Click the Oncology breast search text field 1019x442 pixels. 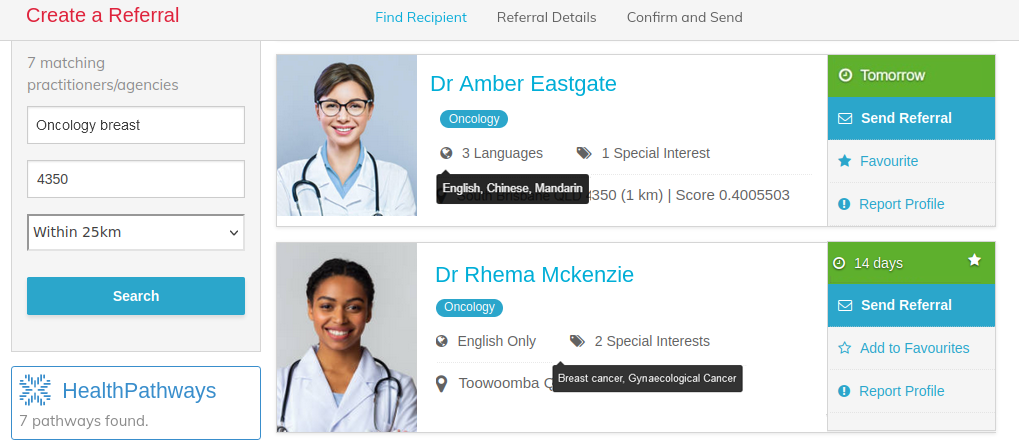click(x=136, y=125)
